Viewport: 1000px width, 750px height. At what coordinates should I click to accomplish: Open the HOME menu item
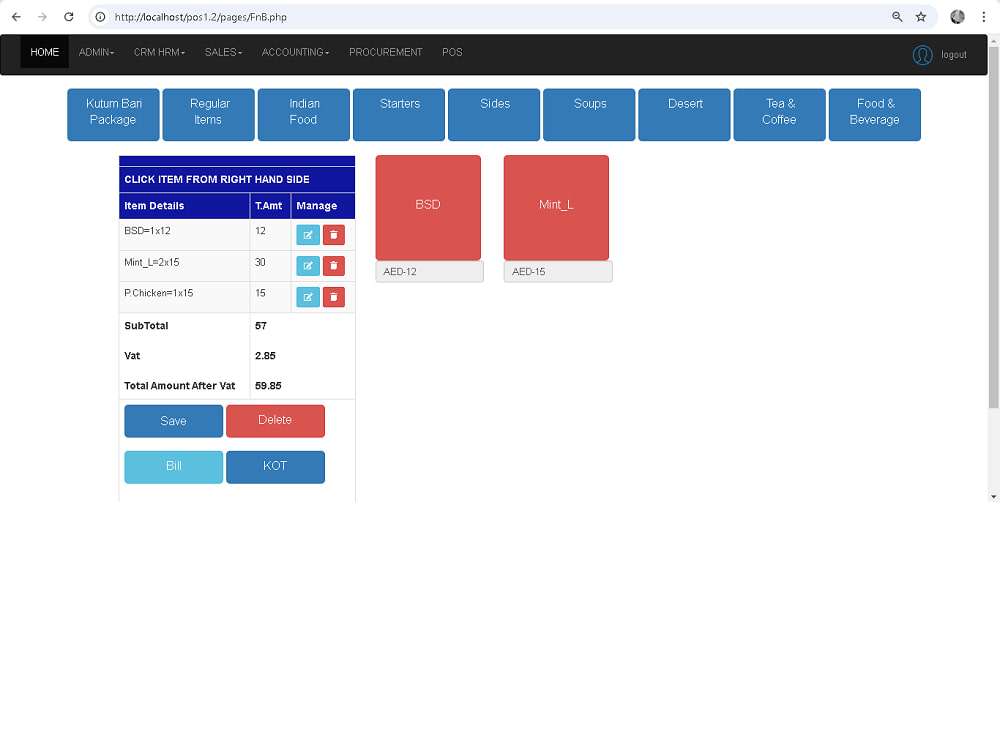45,52
